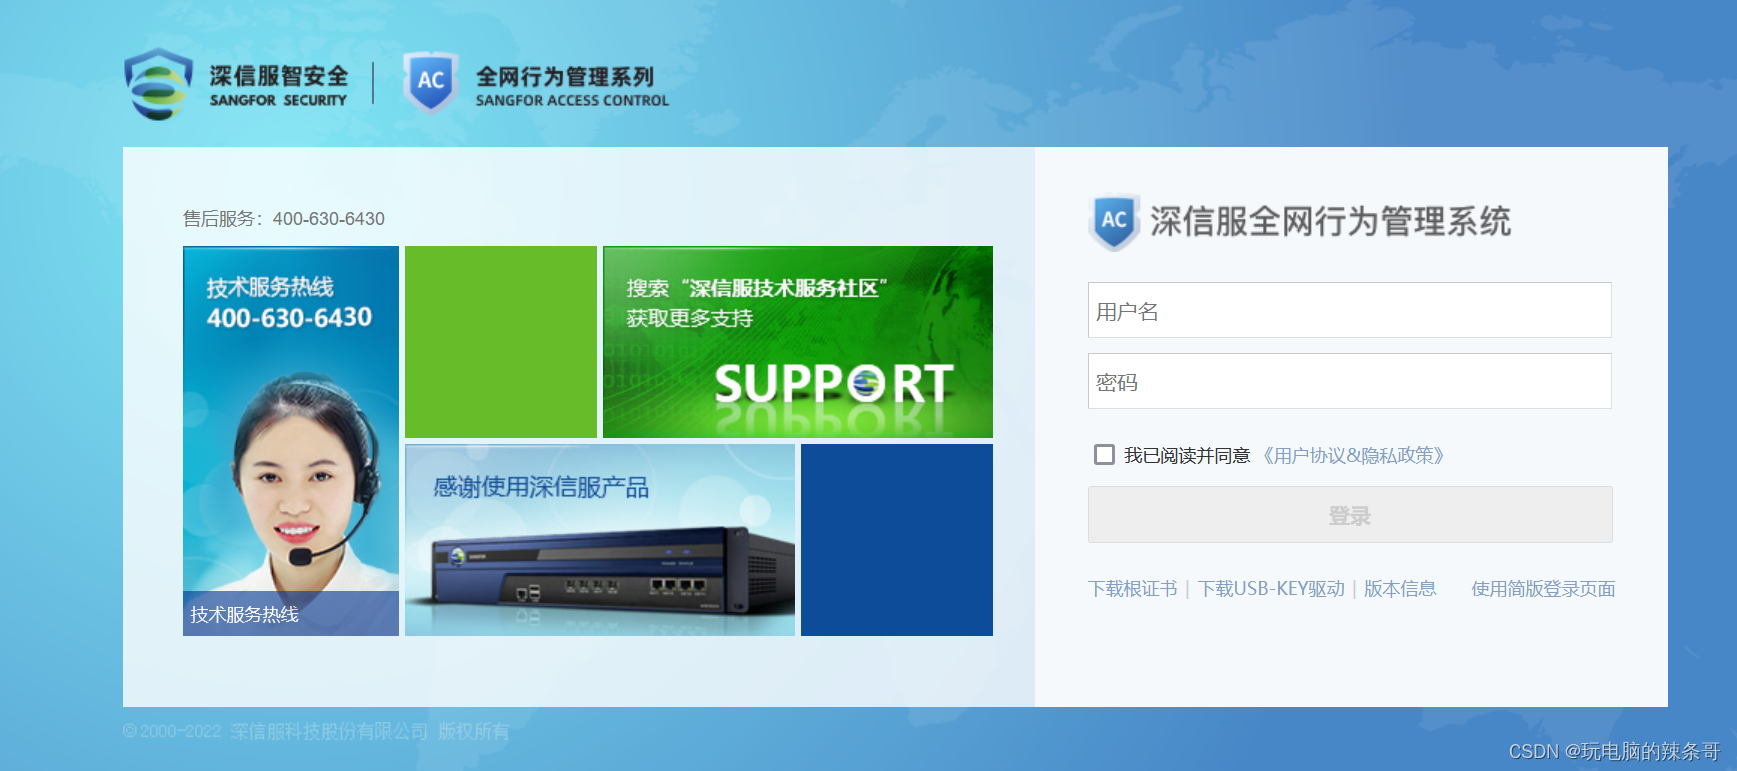The height and width of the screenshot is (771, 1737).
Task: Click the 深信服全网行为管理系统 title
Action: (1330, 221)
